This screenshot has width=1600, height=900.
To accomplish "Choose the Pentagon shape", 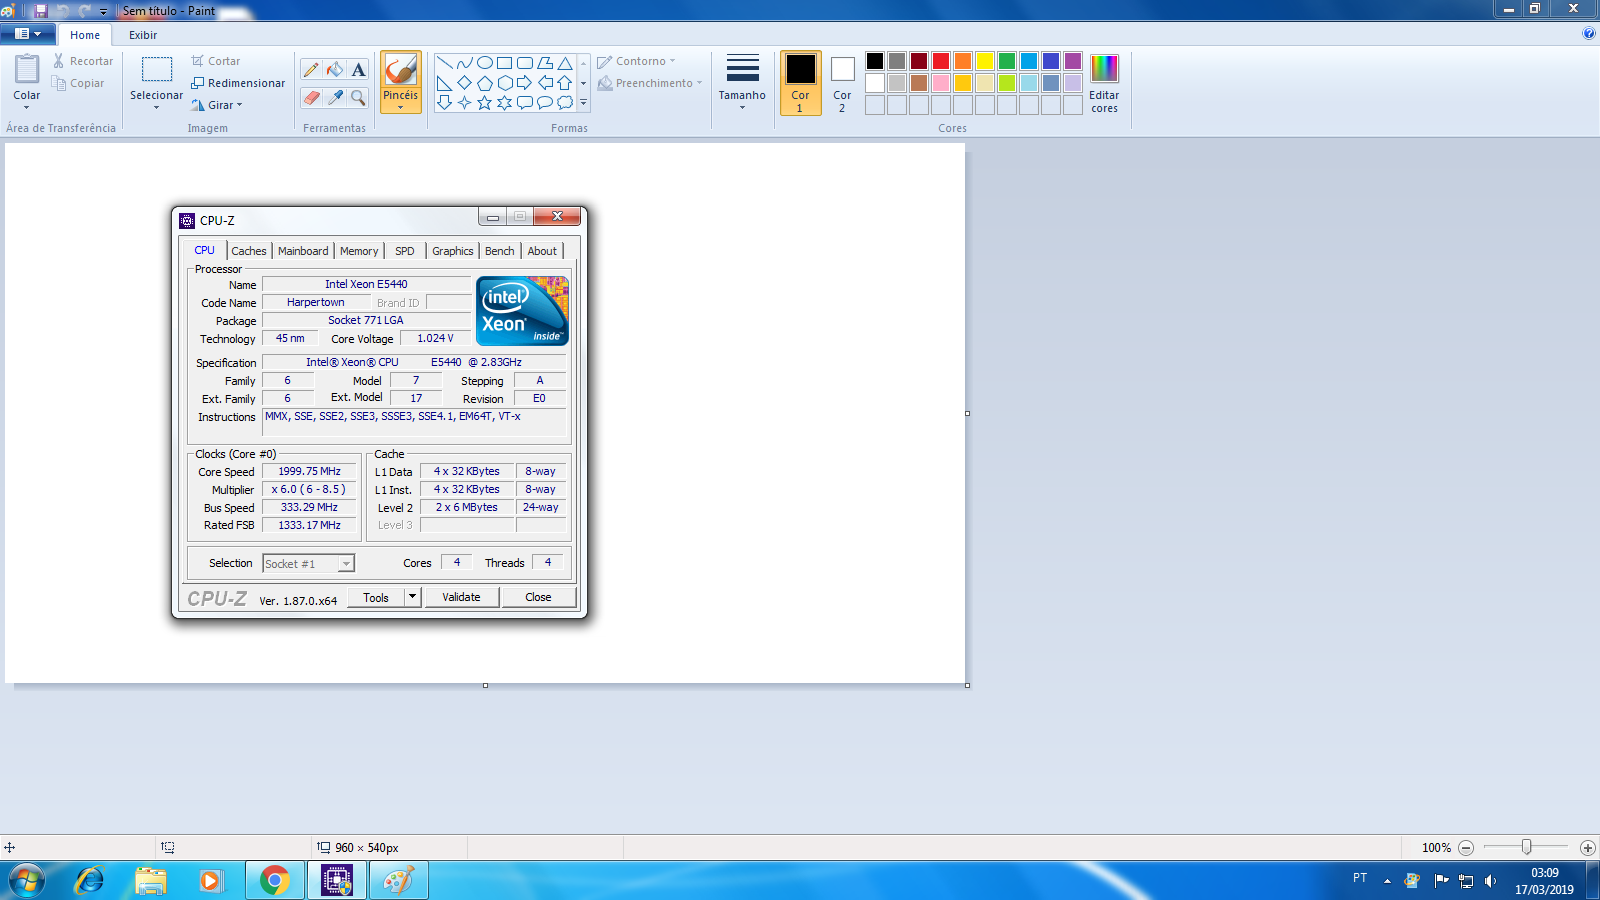I will coord(485,83).
